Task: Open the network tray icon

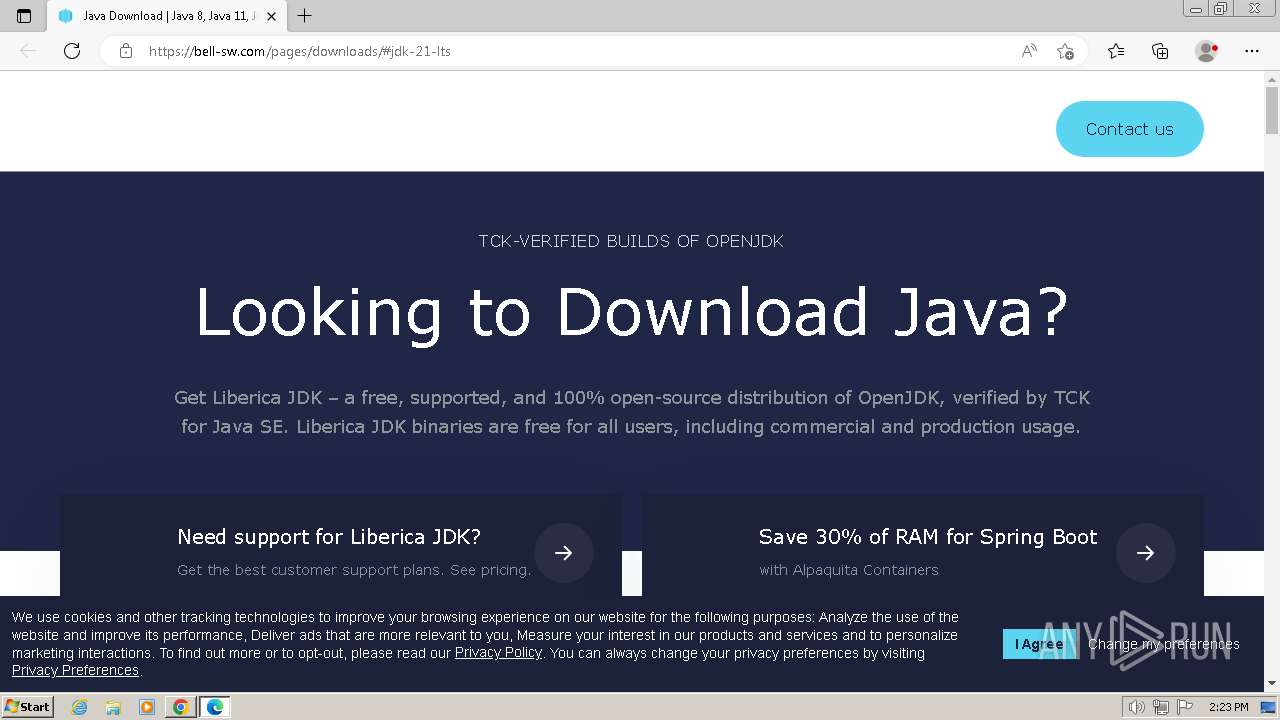Action: point(1160,707)
